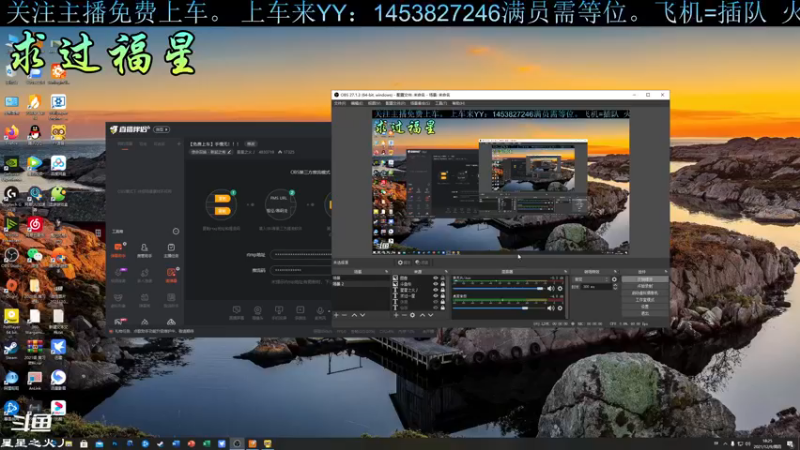
Task: Pop out Audio Mixer dock via header icon
Action: point(565,272)
